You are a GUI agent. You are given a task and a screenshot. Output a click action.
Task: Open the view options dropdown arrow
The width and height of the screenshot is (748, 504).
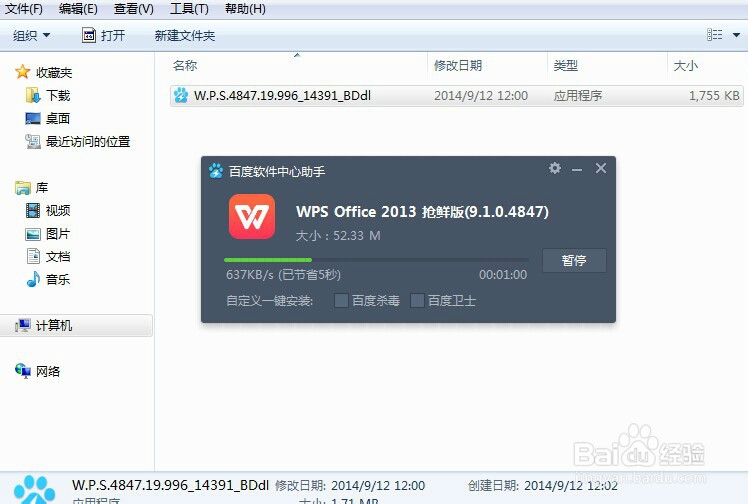pos(736,35)
